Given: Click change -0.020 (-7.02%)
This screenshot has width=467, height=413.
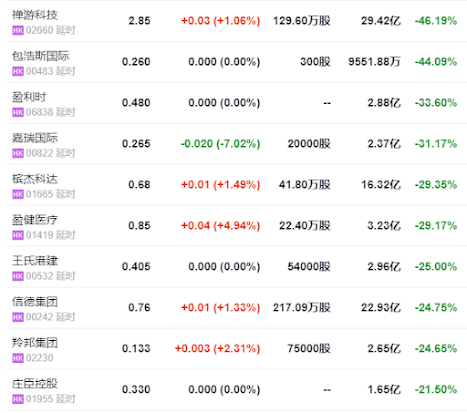Looking at the screenshot, I should pos(220,144).
